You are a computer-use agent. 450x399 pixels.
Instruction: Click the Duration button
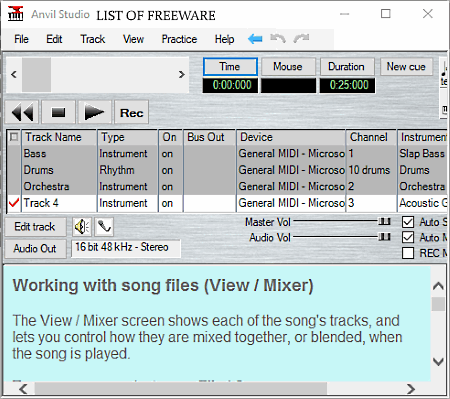(x=347, y=67)
